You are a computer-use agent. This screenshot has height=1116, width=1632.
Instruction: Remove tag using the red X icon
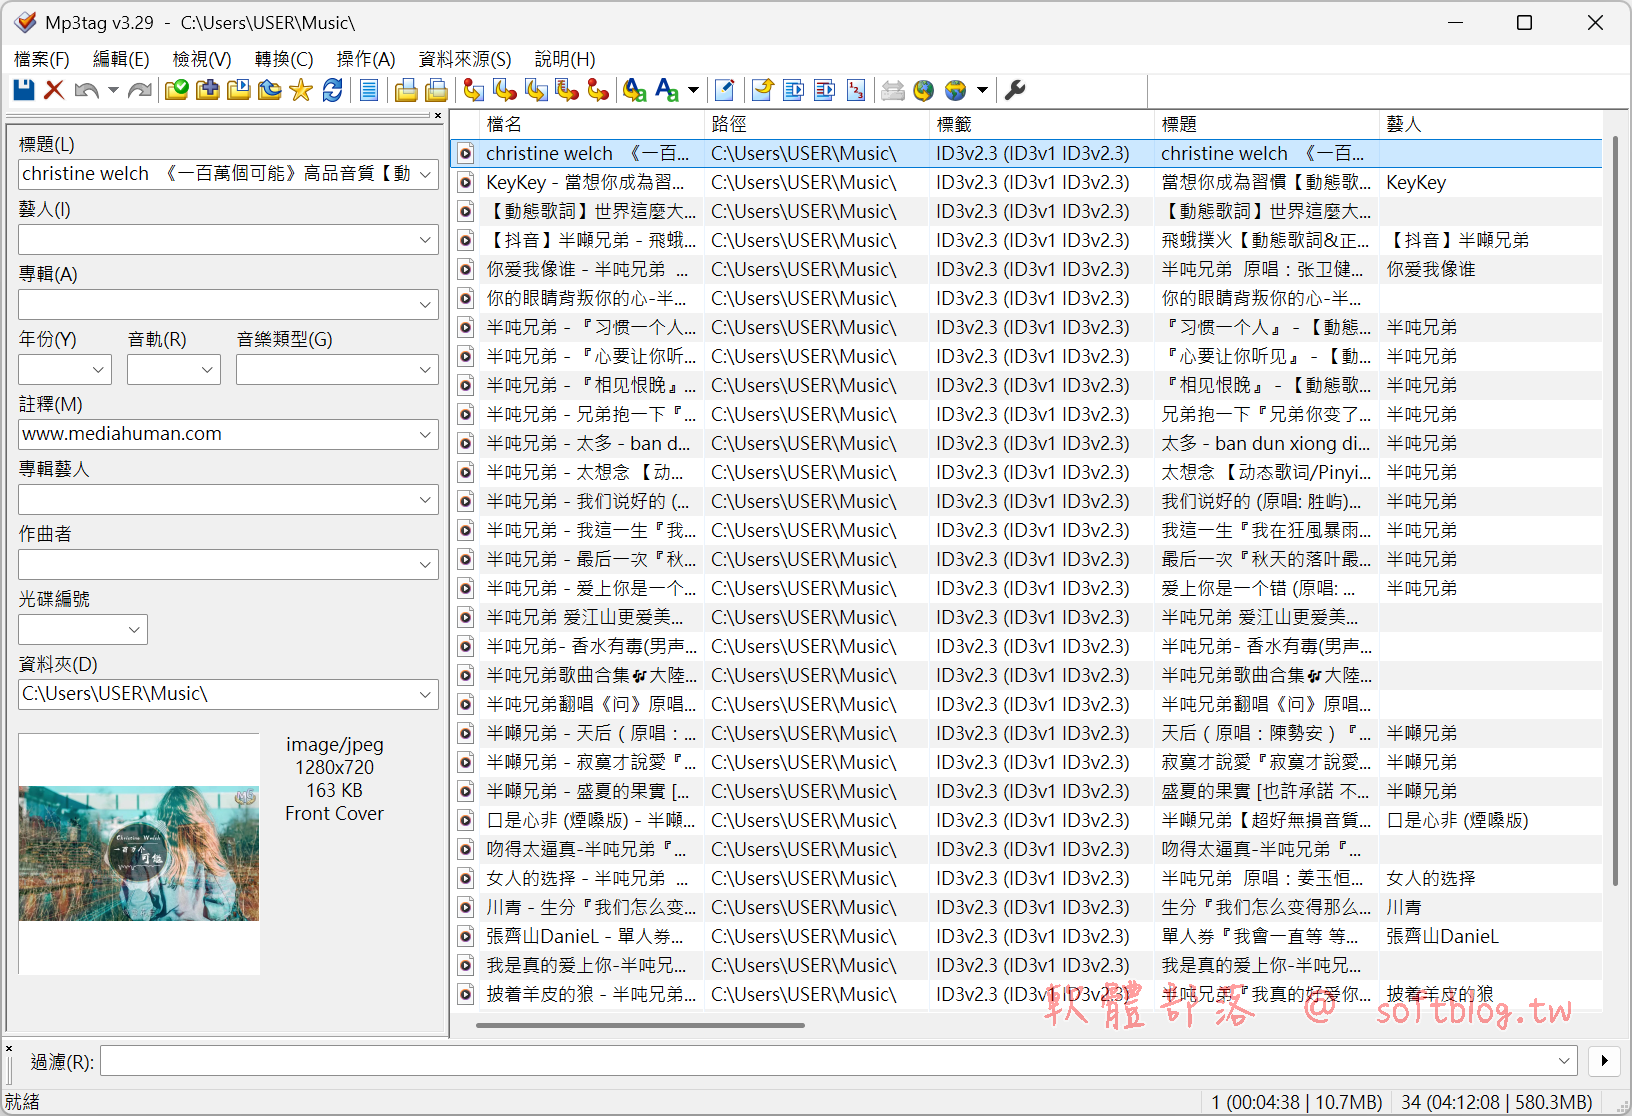coord(54,90)
